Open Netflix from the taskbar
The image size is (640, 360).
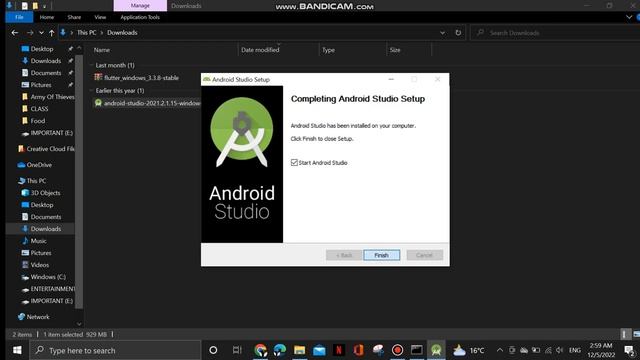(x=338, y=350)
